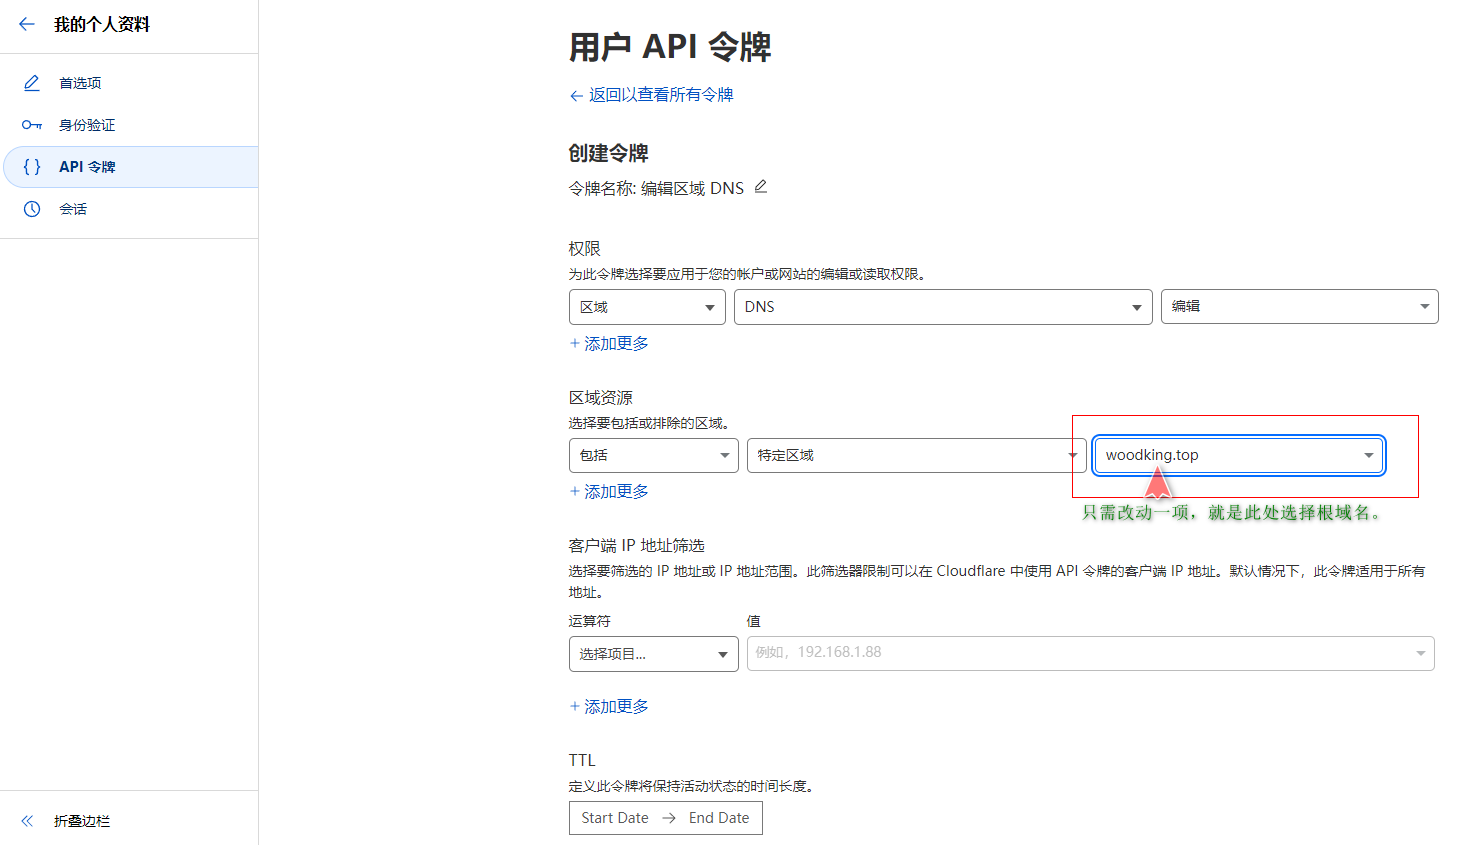Click 添加更多 under 权限 section

[609, 343]
